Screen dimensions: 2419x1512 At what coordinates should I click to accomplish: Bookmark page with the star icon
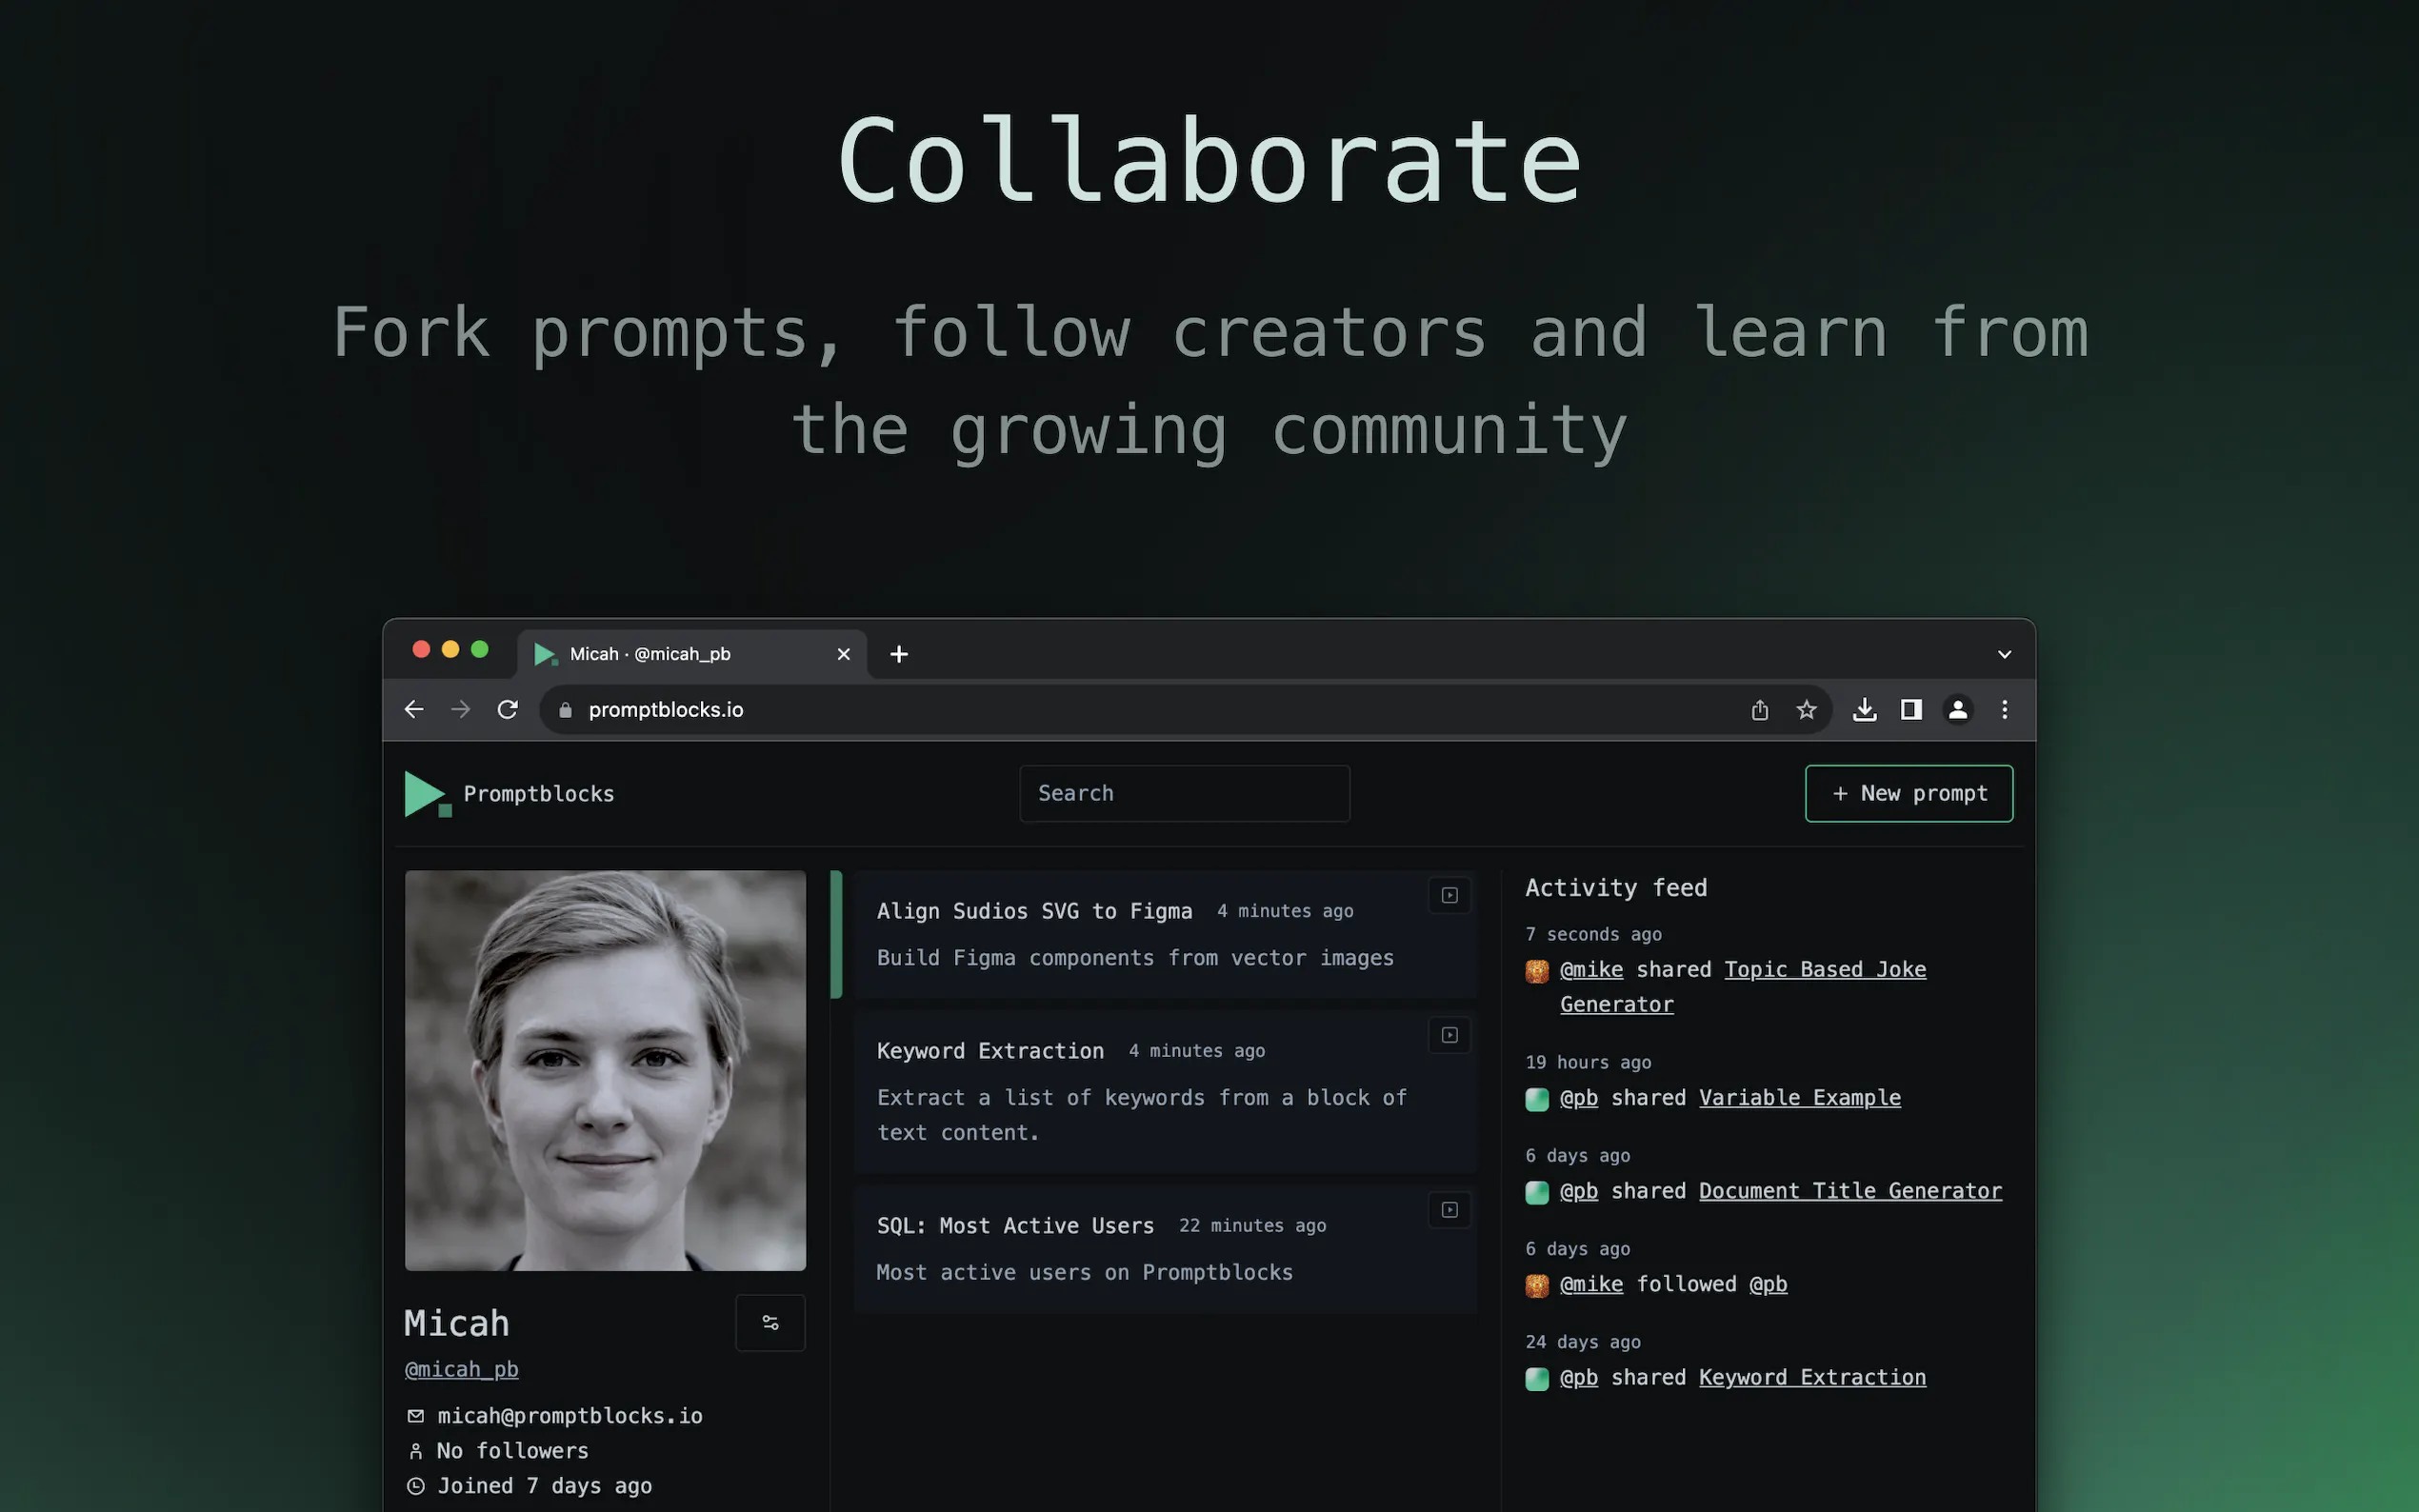click(1806, 710)
